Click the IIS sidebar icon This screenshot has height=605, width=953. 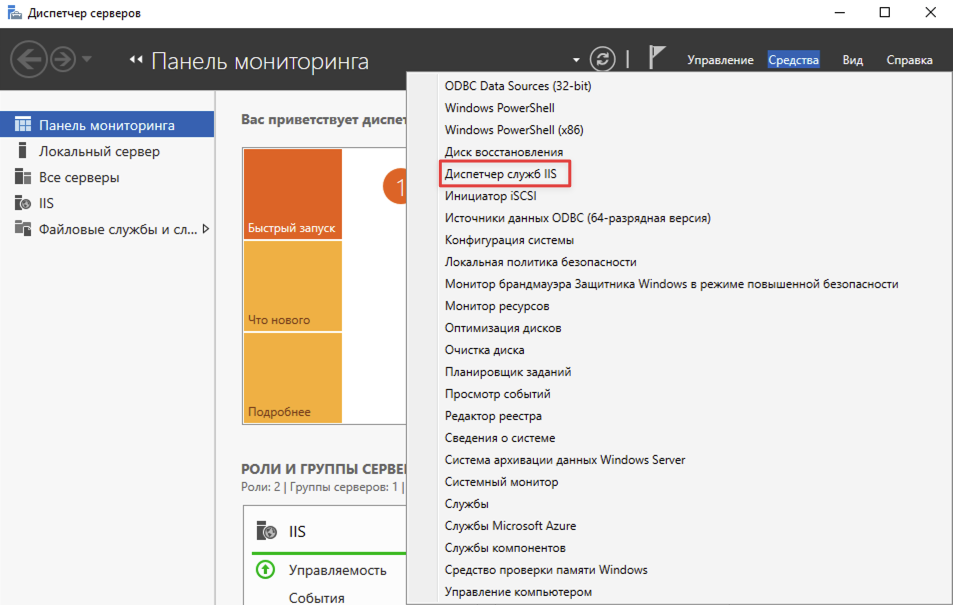(22, 202)
